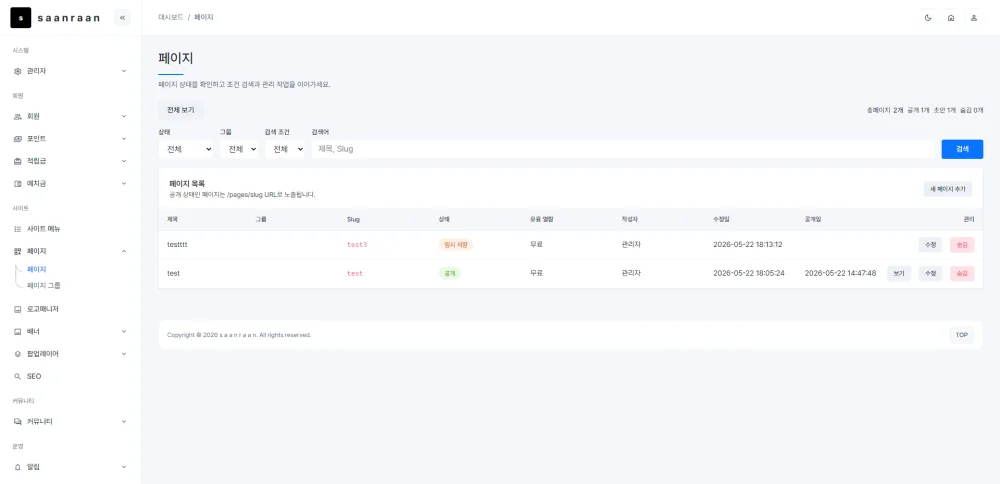Viewport: 1000px width, 484px height.
Task: Expand the 관리자 menu chevron
Action: point(124,71)
